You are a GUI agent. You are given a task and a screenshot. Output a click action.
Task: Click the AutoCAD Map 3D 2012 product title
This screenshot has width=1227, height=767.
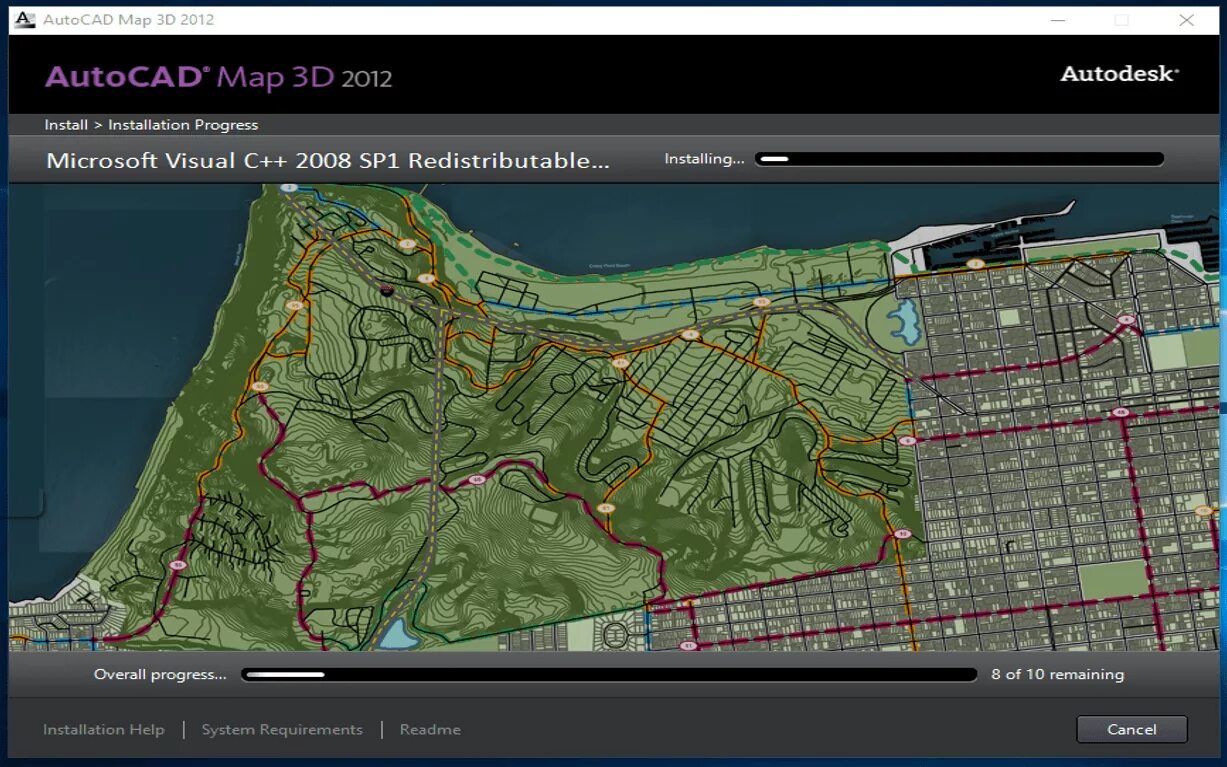[x=218, y=77]
